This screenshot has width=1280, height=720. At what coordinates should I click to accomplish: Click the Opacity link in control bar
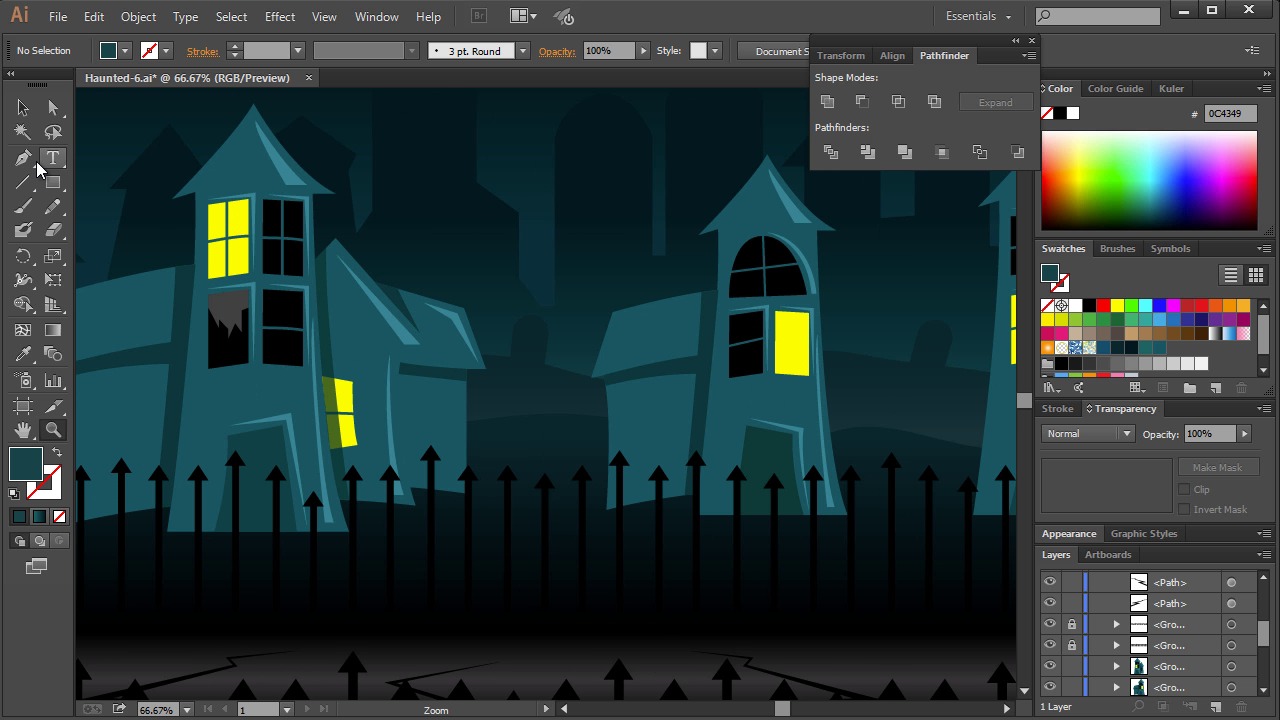[556, 51]
